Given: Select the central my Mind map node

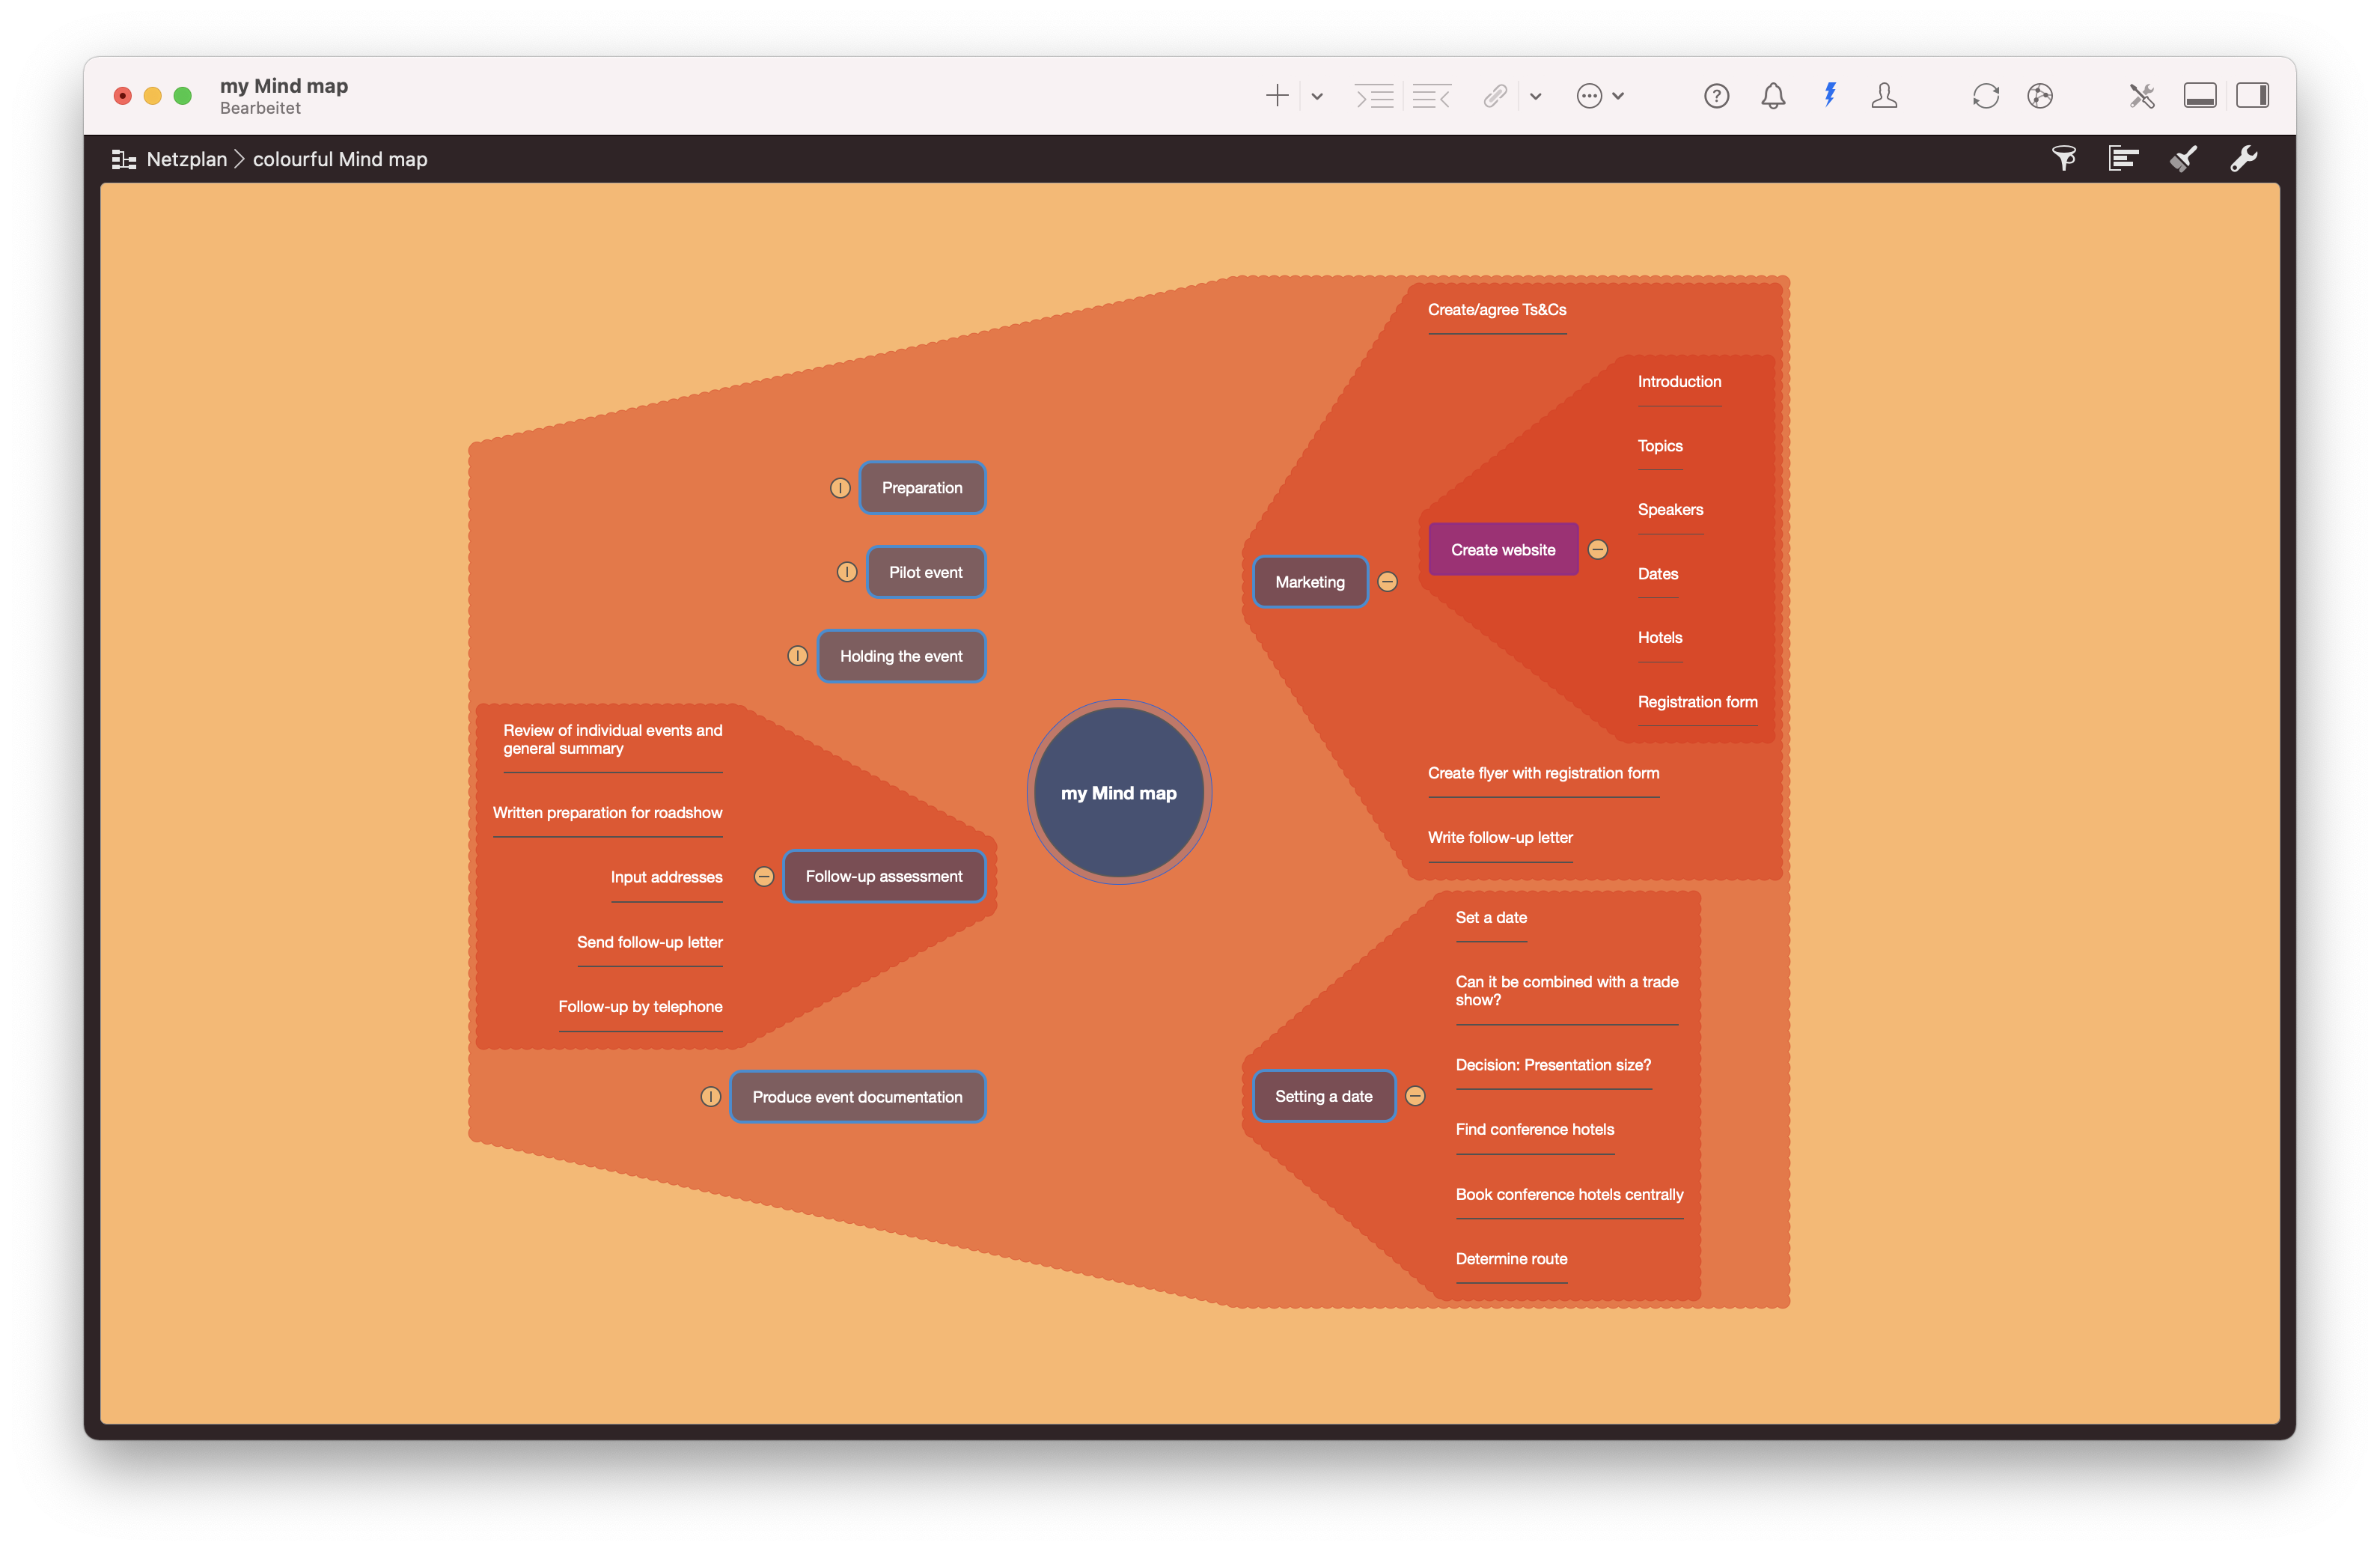Looking at the screenshot, I should 1119,793.
